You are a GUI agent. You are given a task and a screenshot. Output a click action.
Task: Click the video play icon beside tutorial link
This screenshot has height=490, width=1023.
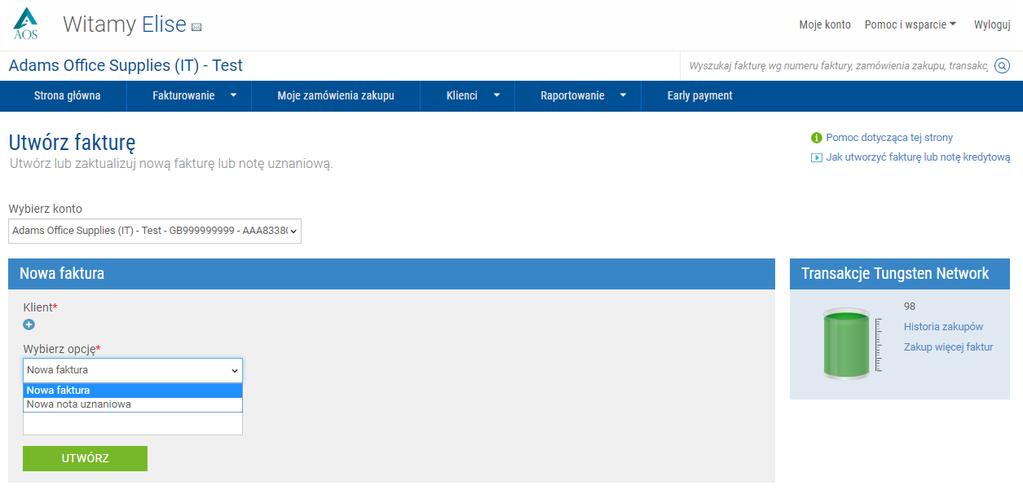point(816,157)
